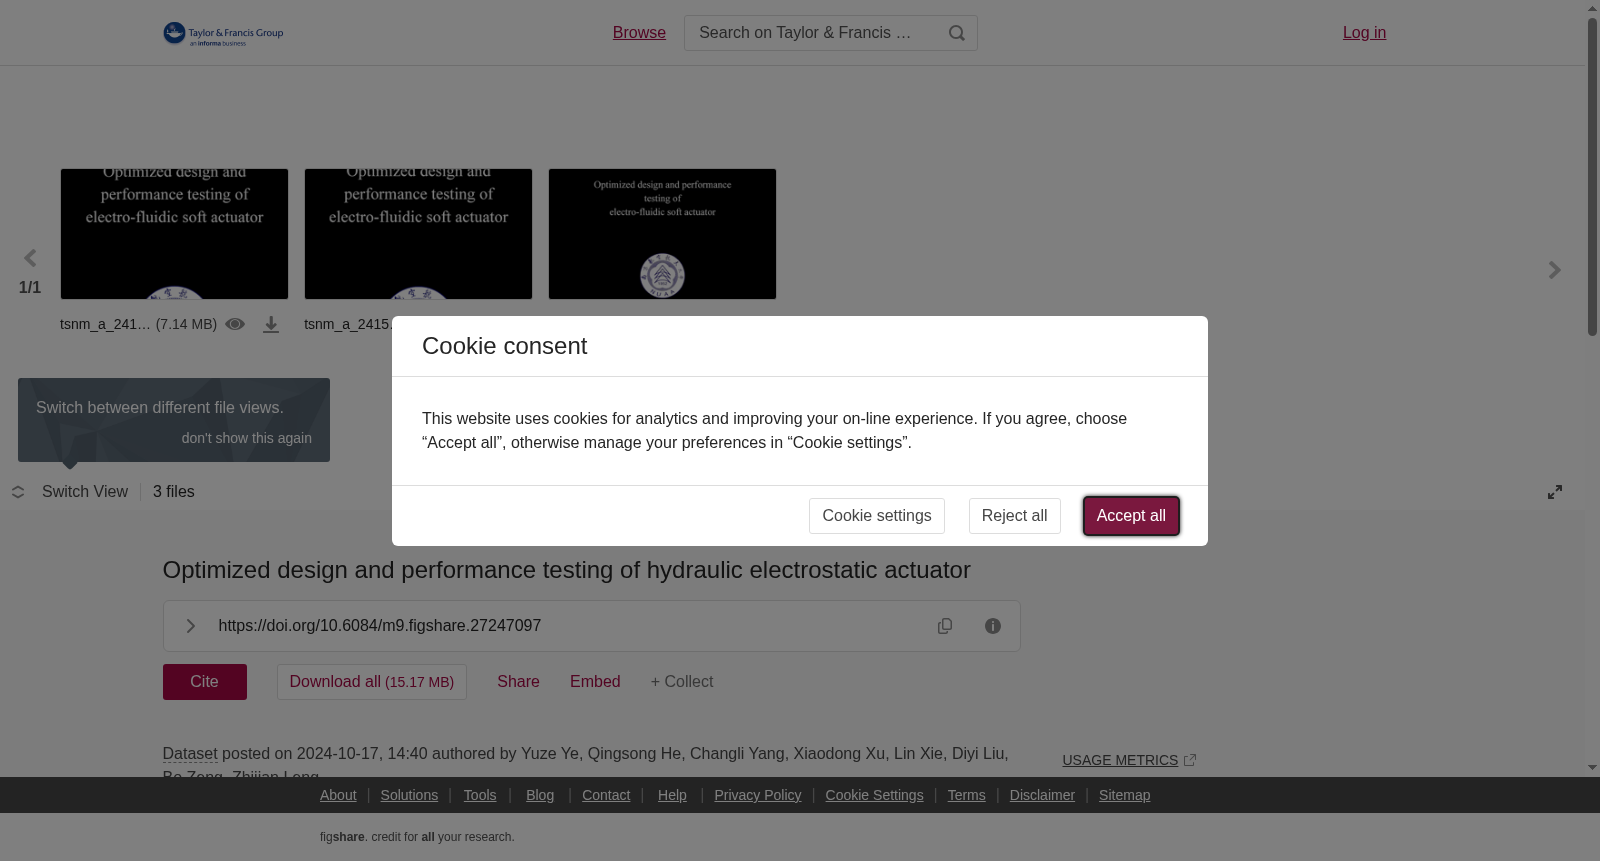Open second file thumbnail
The height and width of the screenshot is (861, 1600).
tap(418, 234)
